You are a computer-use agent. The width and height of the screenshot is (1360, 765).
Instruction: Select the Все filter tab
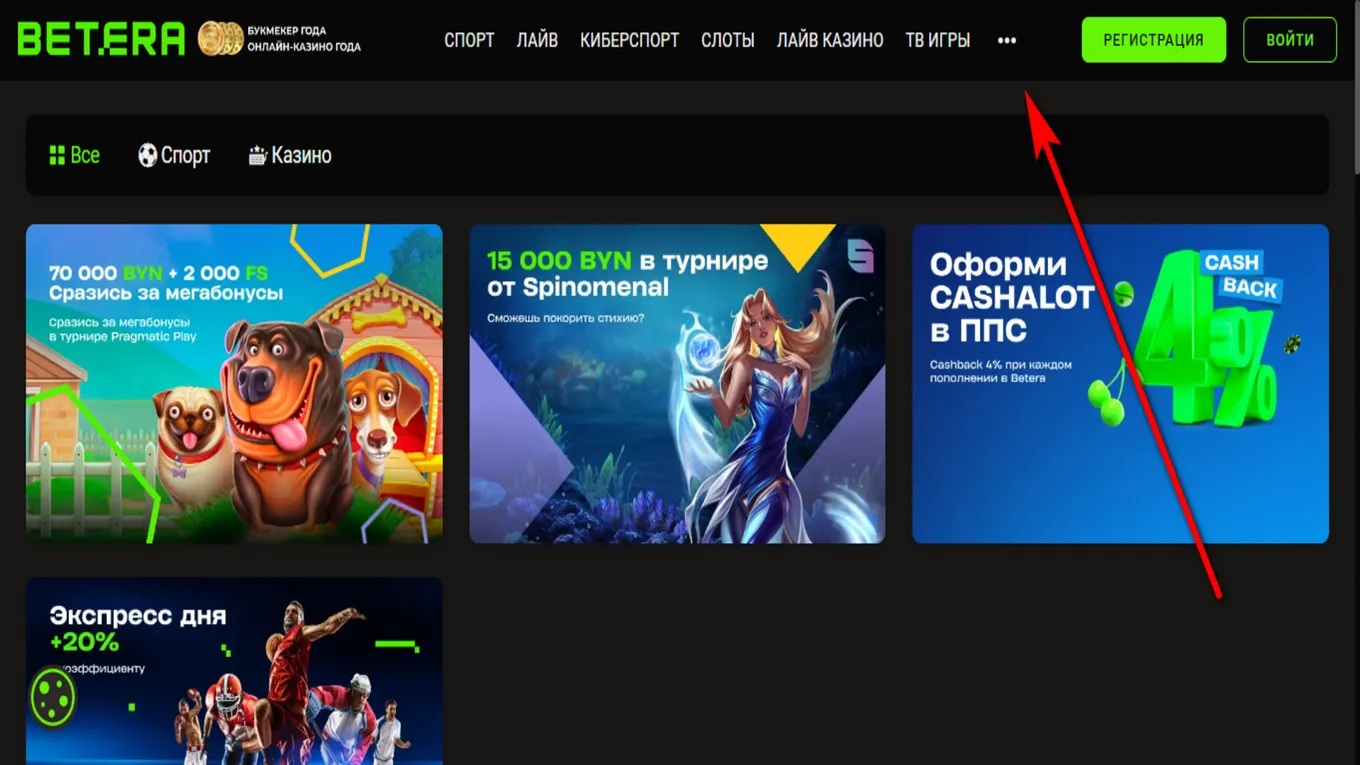[75, 155]
